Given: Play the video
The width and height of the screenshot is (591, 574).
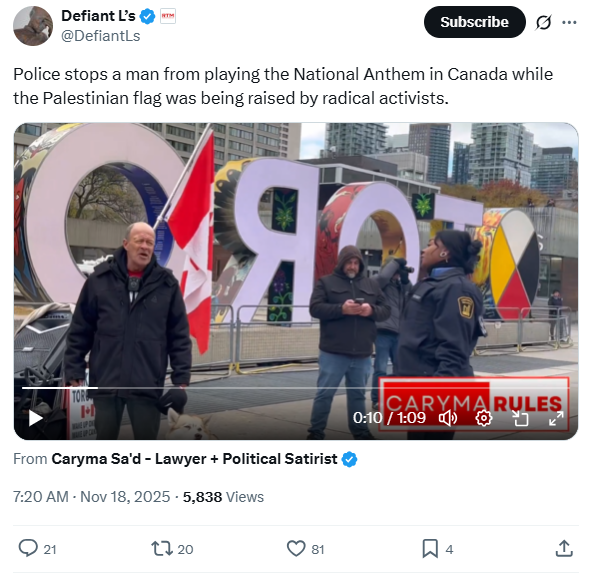Looking at the screenshot, I should tap(35, 418).
